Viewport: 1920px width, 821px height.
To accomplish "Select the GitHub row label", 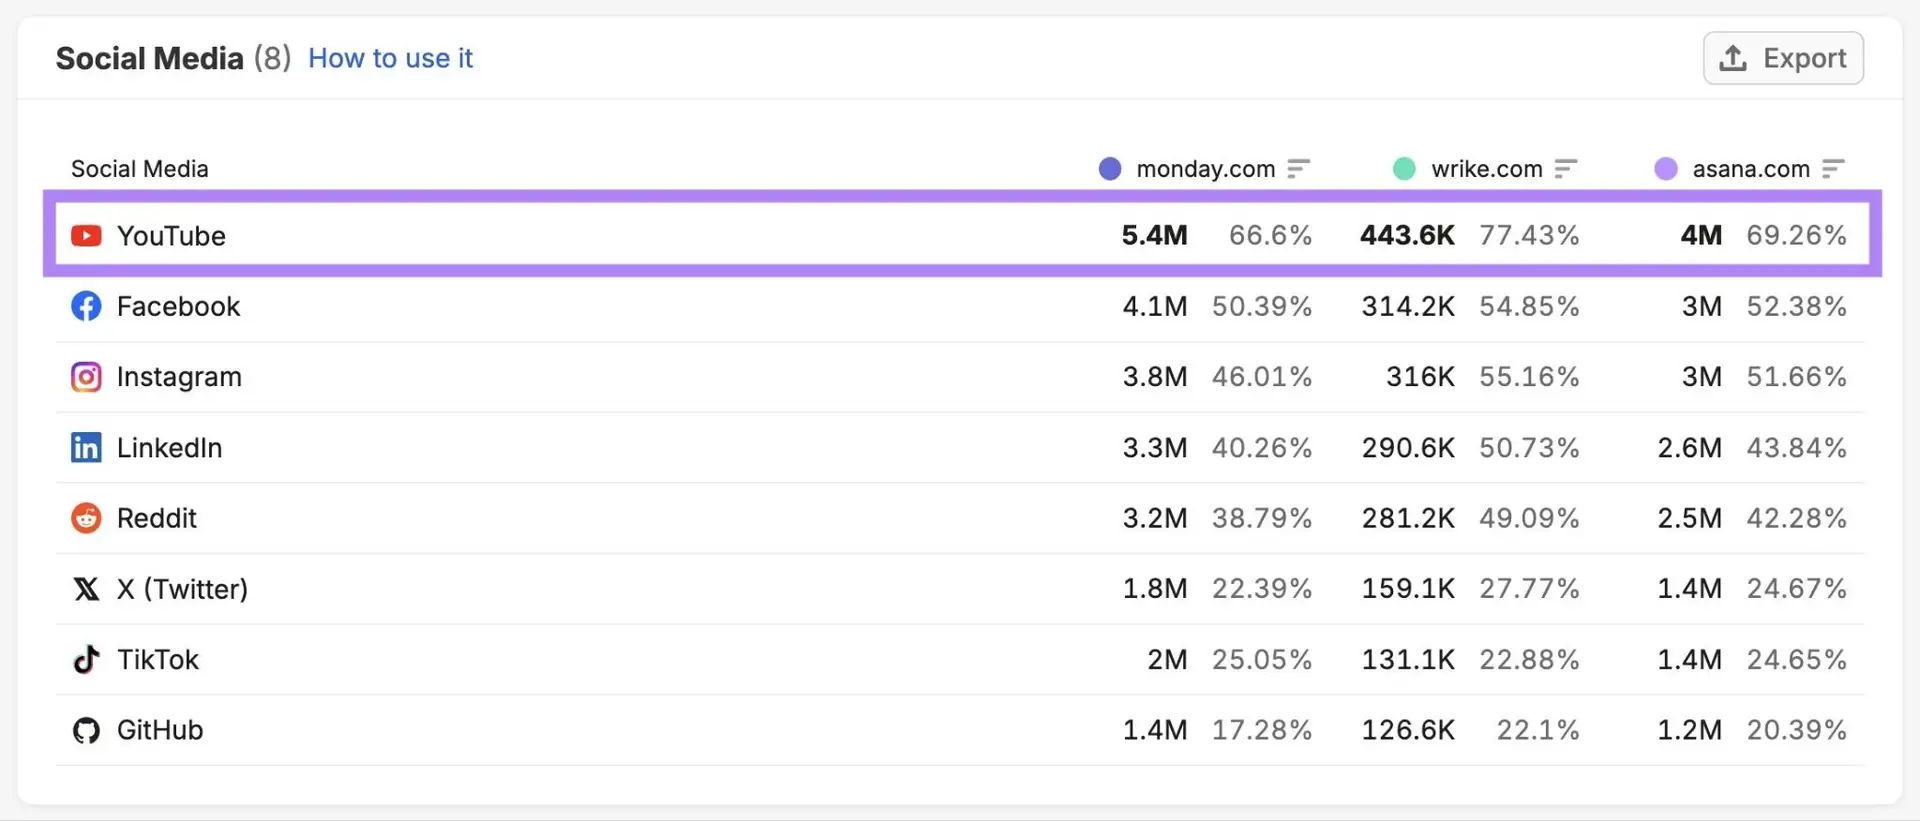I will coord(160,730).
